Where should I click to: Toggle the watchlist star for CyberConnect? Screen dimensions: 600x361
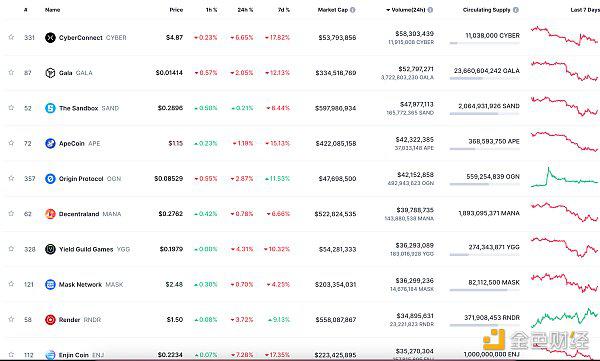pyautogui.click(x=11, y=37)
